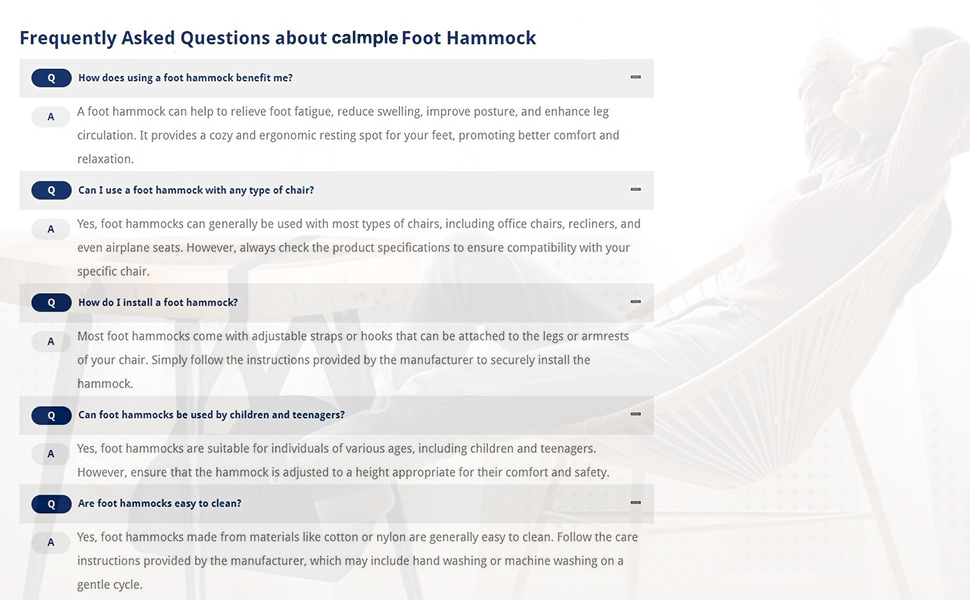Click the FAQ heading about calmple Foot Hammock
This screenshot has height=600, width=970.
(x=278, y=38)
